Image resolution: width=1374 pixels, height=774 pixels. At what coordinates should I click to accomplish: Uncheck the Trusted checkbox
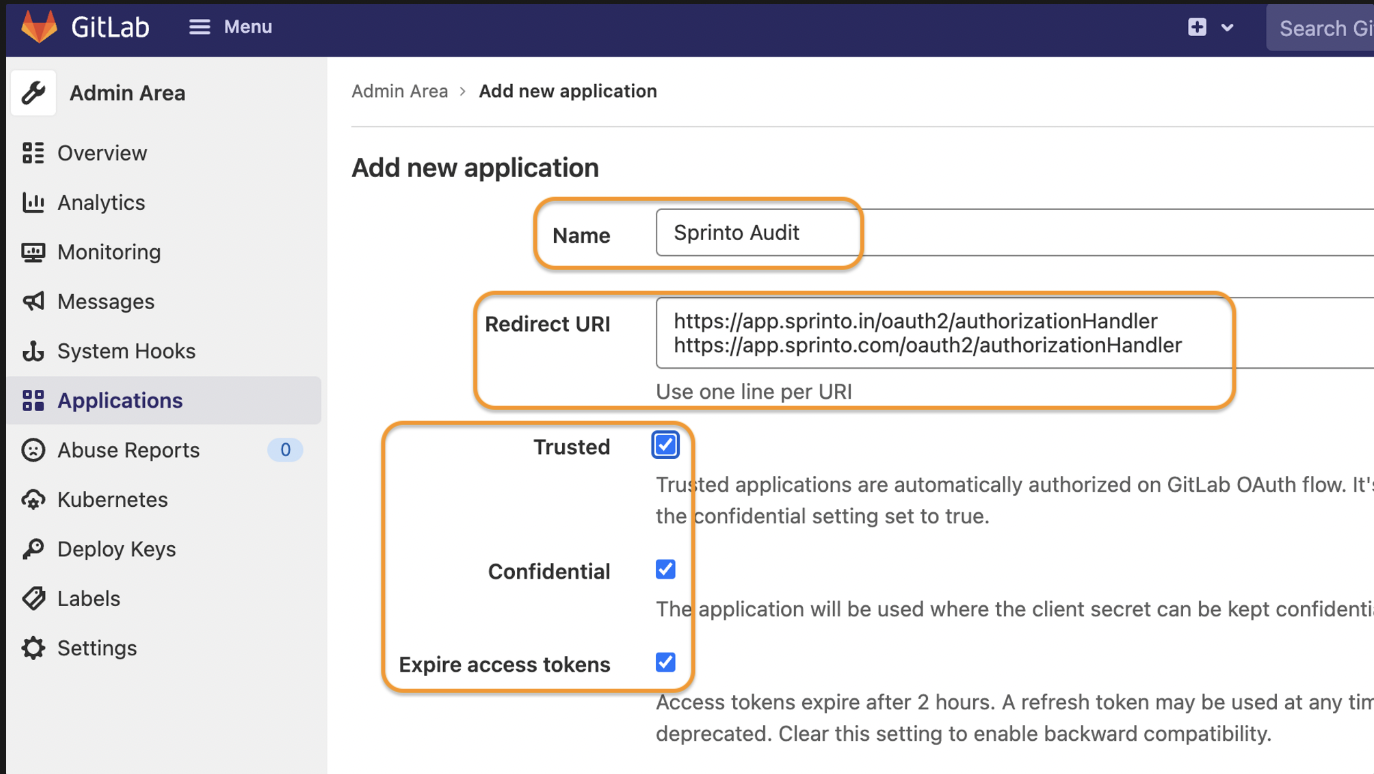[665, 445]
